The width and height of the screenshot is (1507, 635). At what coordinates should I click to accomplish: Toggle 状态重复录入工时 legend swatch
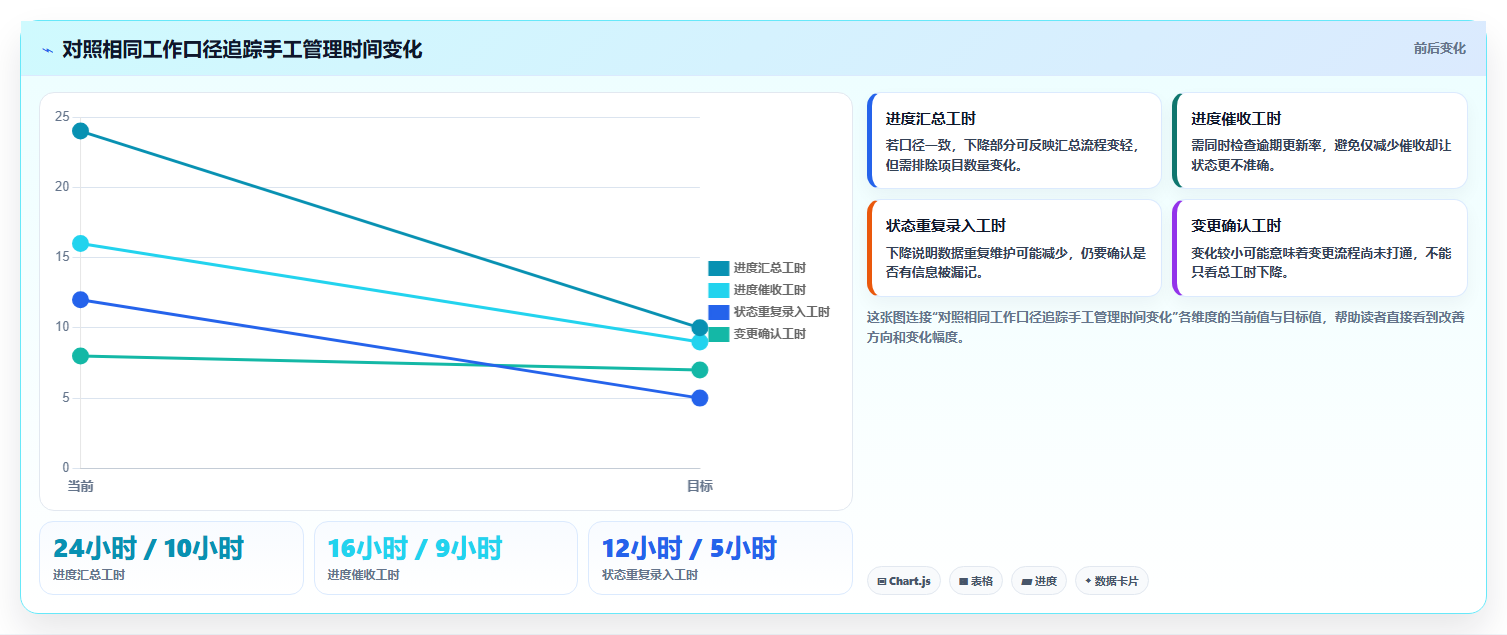point(718,312)
